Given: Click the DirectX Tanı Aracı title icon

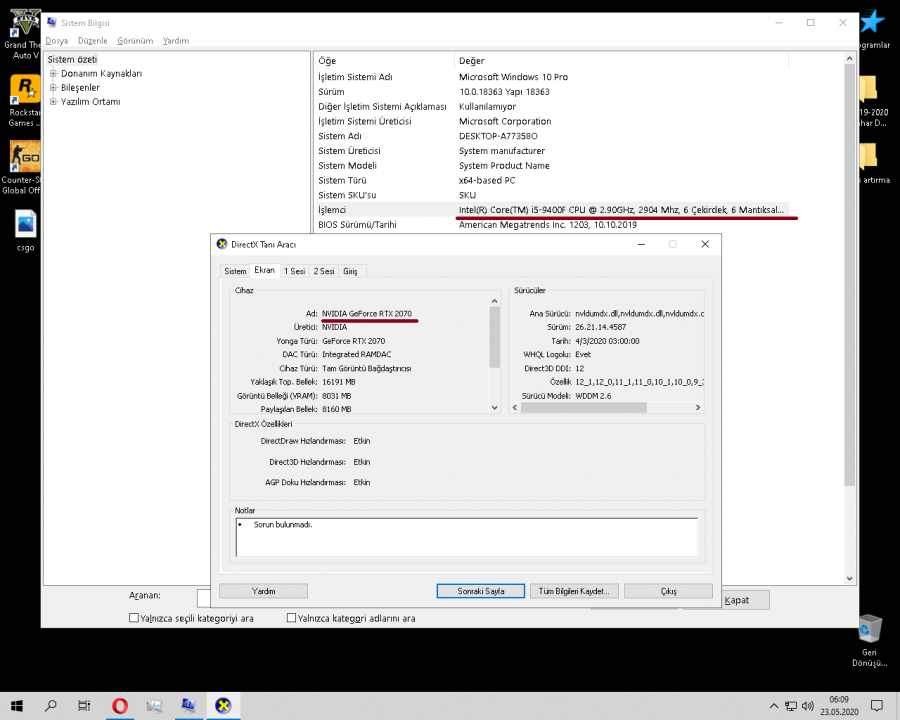Looking at the screenshot, I should point(222,244).
